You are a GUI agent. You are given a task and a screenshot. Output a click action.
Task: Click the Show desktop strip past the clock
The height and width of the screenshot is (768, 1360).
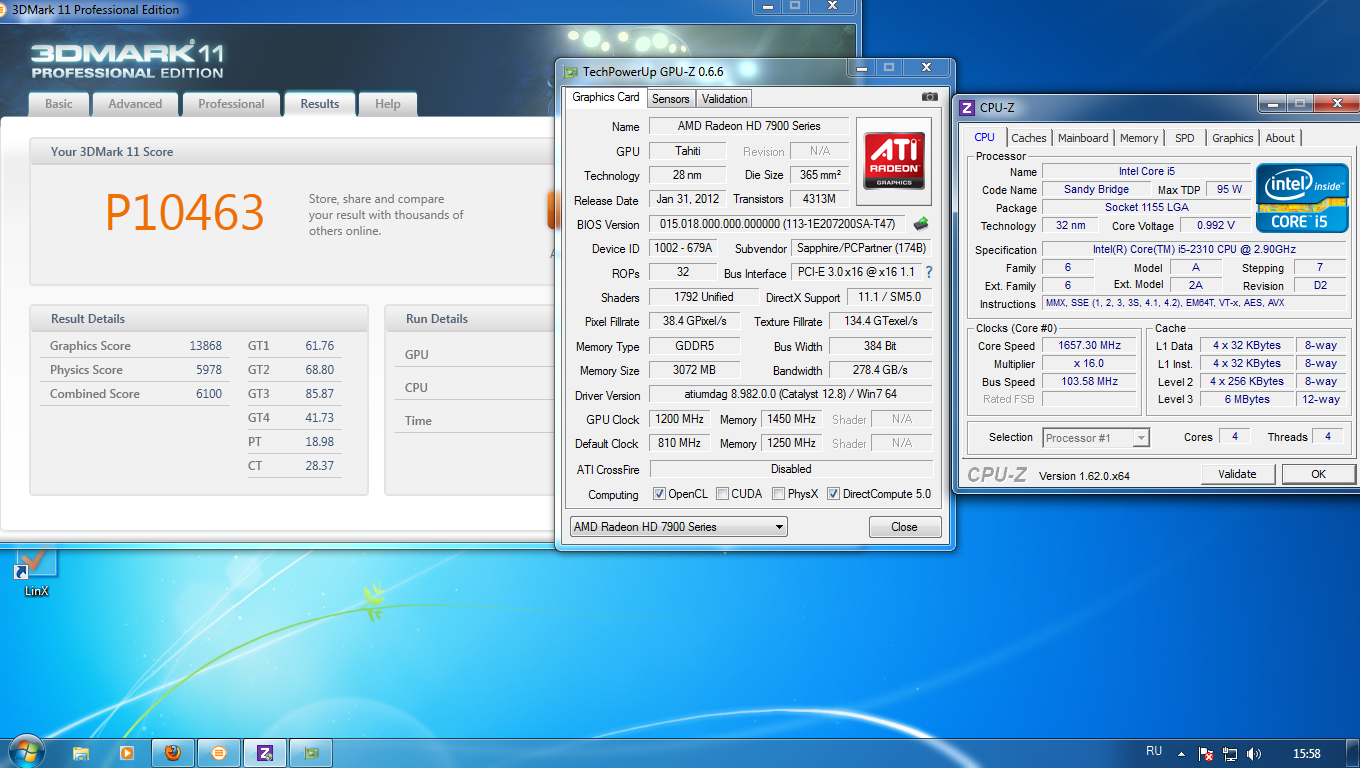pos(1353,753)
